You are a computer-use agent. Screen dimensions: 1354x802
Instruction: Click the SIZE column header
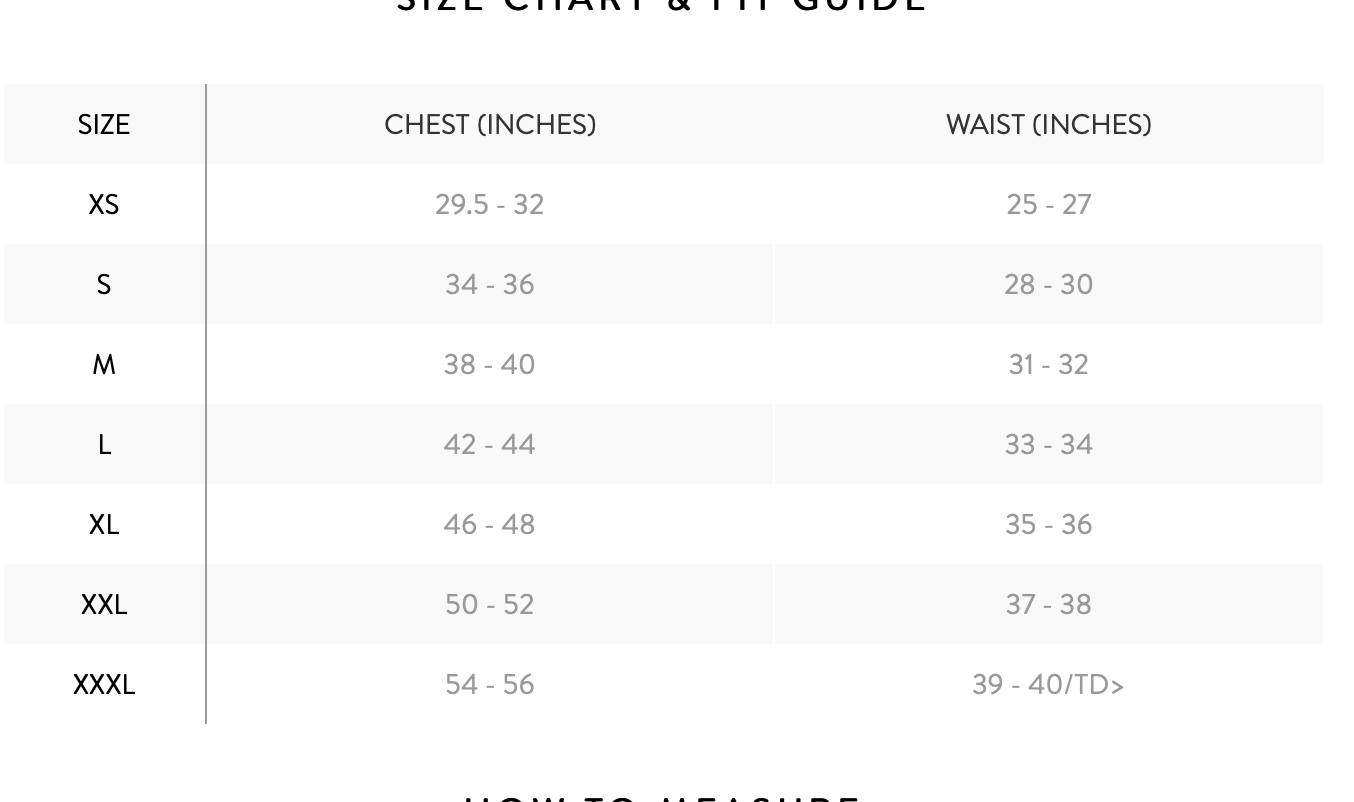pyautogui.click(x=104, y=125)
